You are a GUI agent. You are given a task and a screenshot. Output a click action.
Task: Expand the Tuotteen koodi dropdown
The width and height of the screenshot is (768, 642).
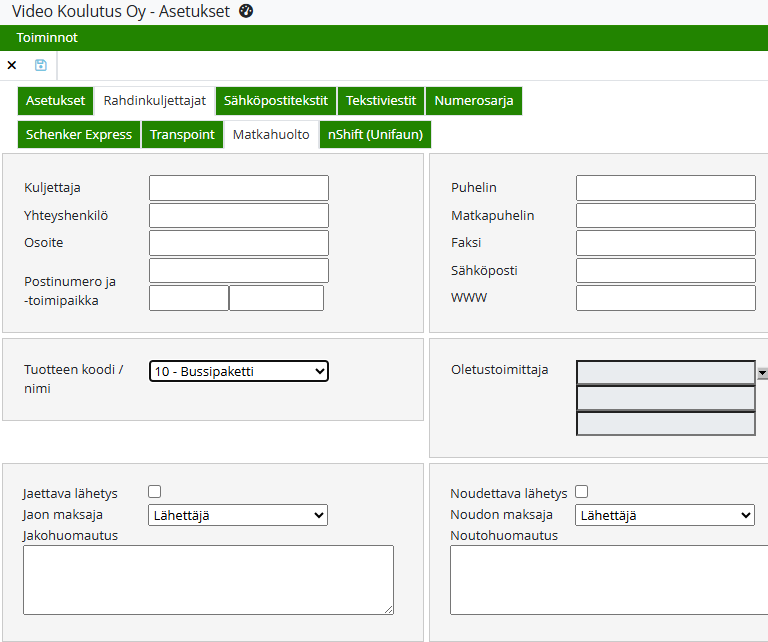tap(238, 371)
